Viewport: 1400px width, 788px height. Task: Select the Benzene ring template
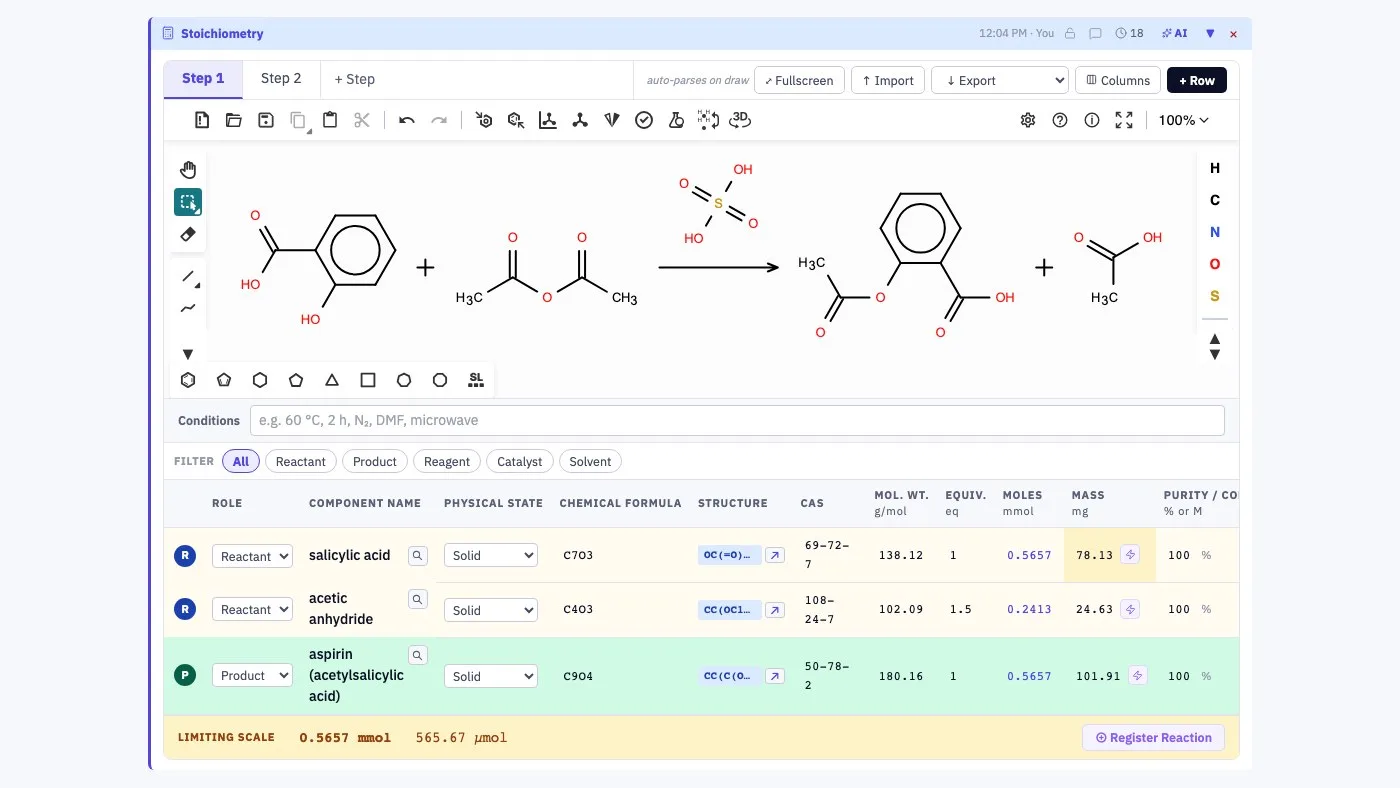(188, 380)
